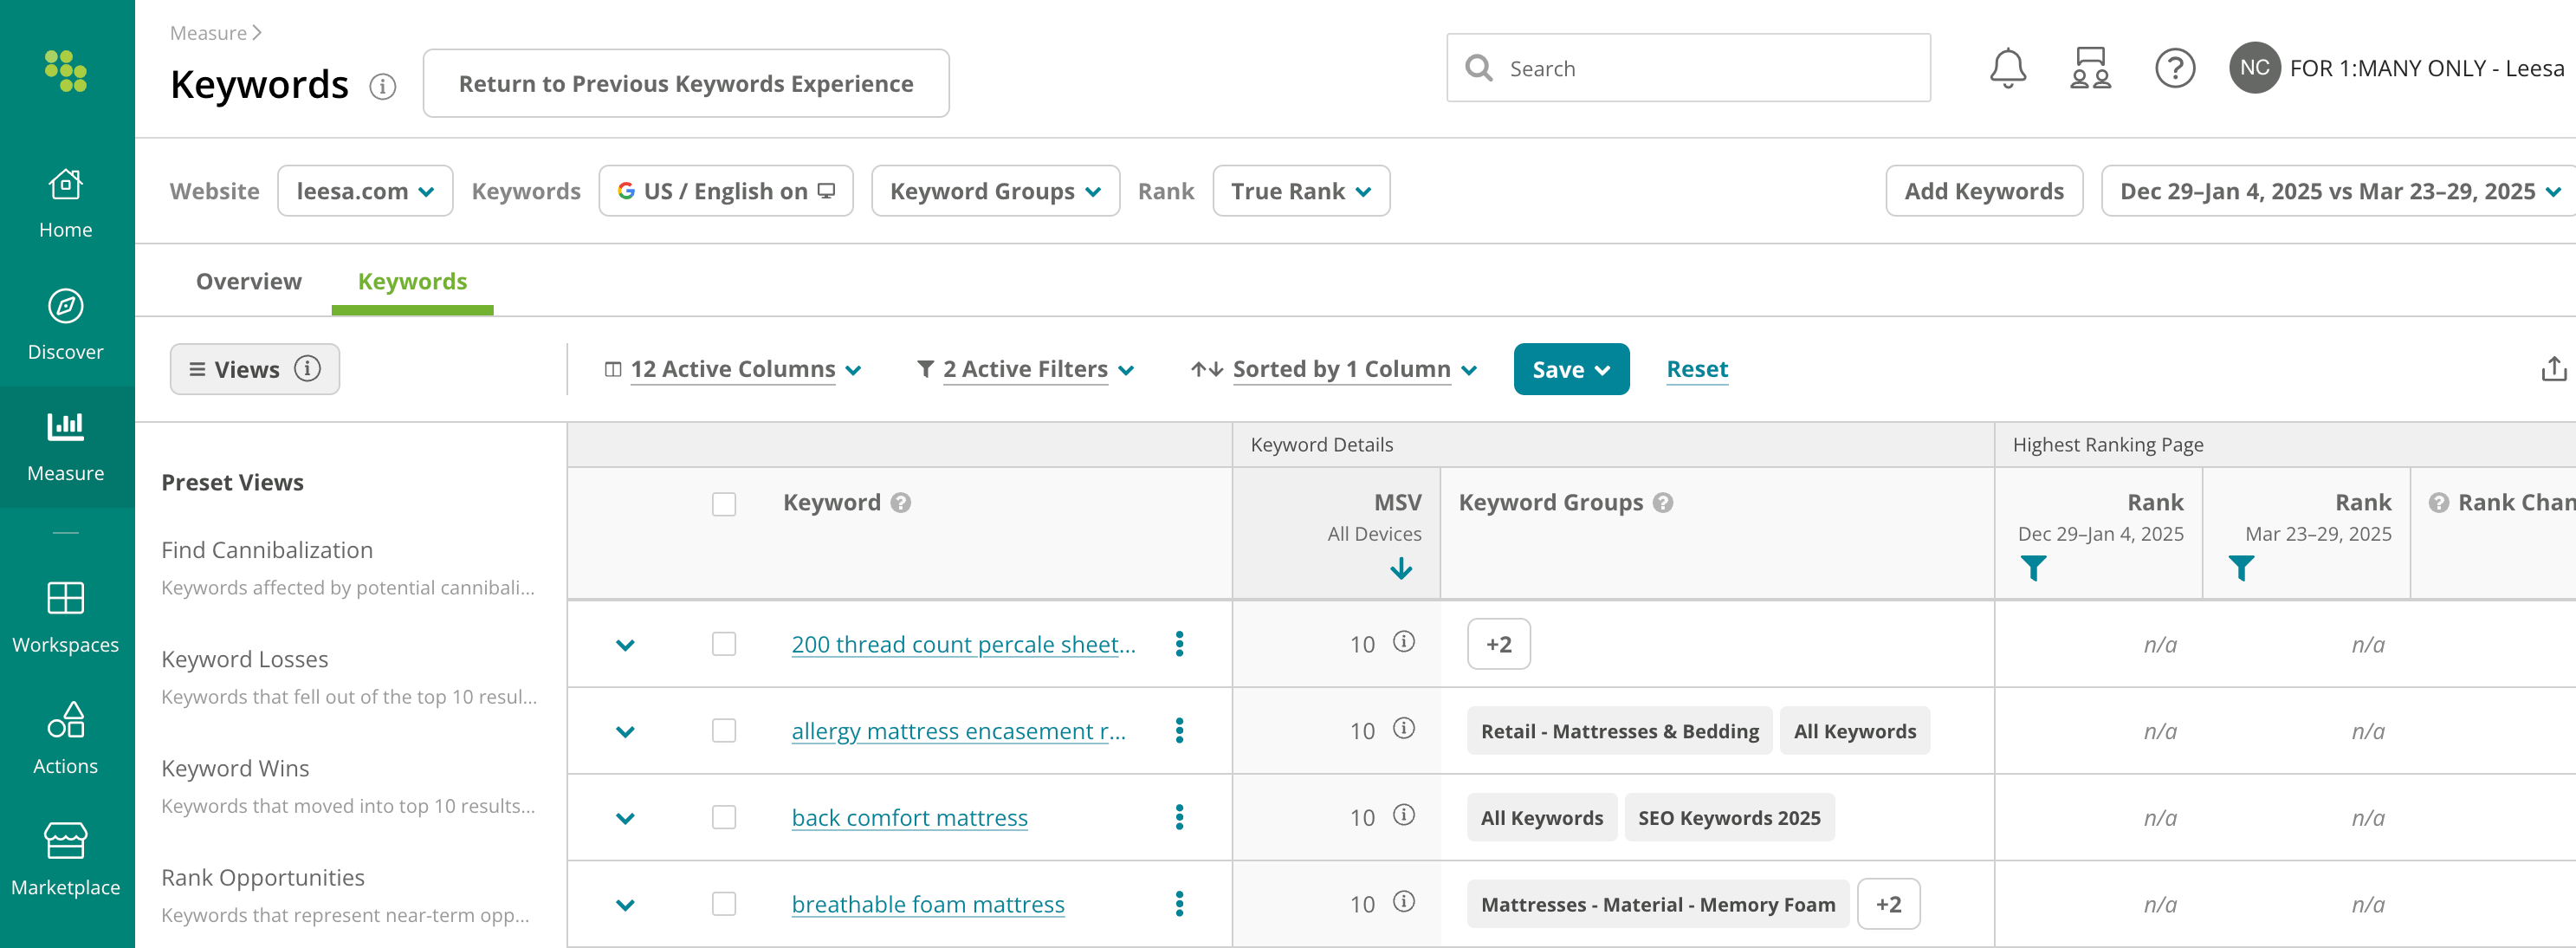Click into the Search field

(1688, 68)
